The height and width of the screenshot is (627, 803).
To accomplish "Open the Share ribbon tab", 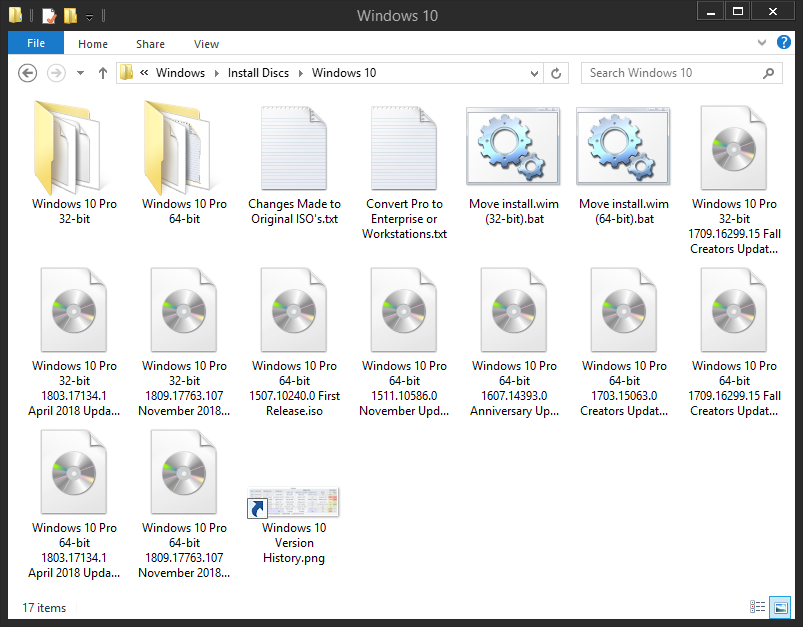I will tap(150, 44).
